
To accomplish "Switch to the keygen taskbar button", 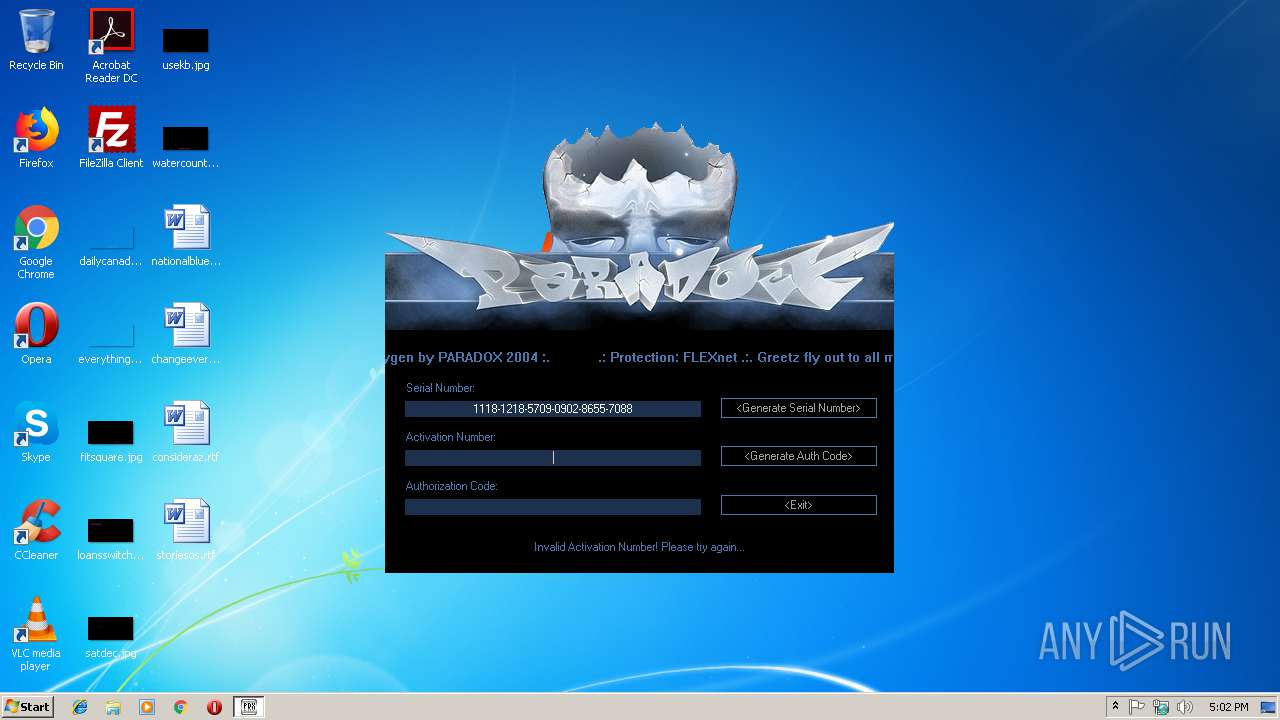I will (x=248, y=707).
